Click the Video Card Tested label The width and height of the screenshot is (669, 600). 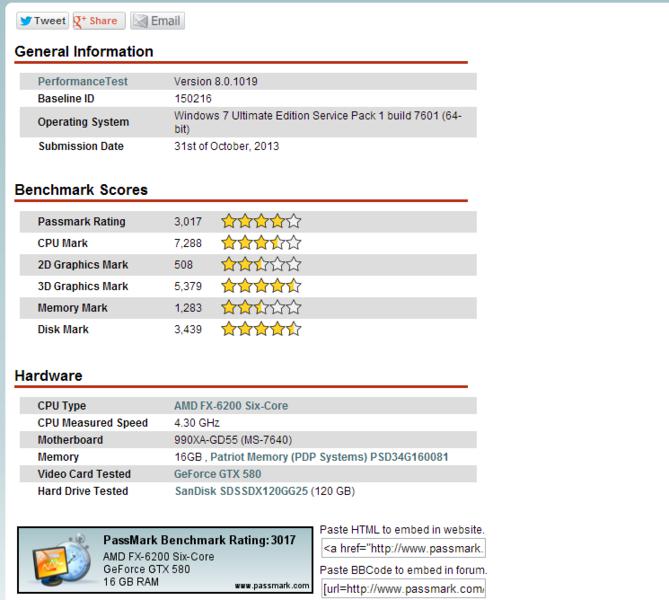click(84, 474)
